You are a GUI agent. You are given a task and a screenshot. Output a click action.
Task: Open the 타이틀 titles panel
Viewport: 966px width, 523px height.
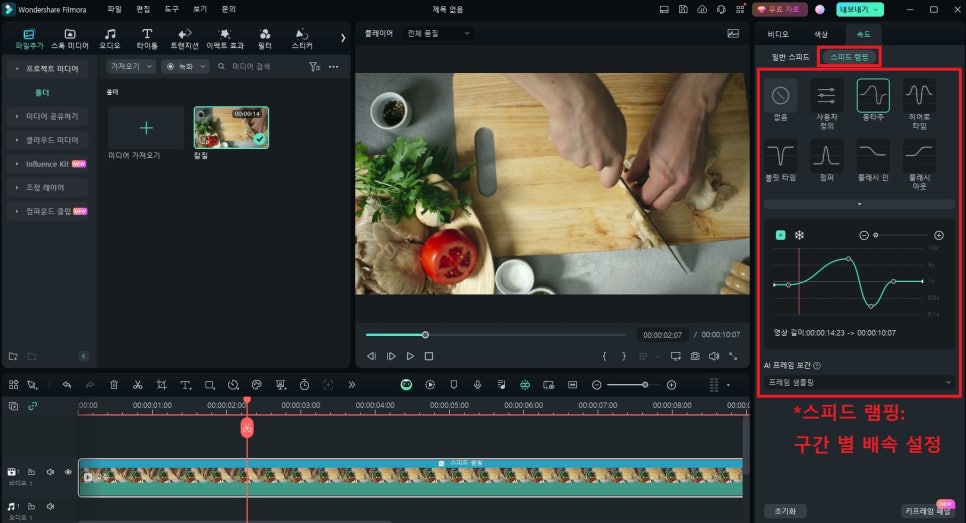147,39
